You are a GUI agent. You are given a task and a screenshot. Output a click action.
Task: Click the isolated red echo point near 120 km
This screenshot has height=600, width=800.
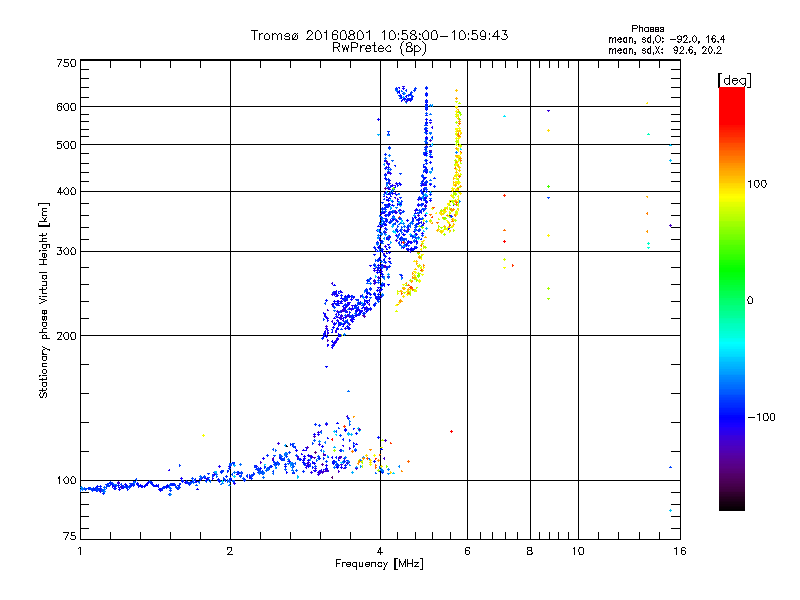click(452, 432)
